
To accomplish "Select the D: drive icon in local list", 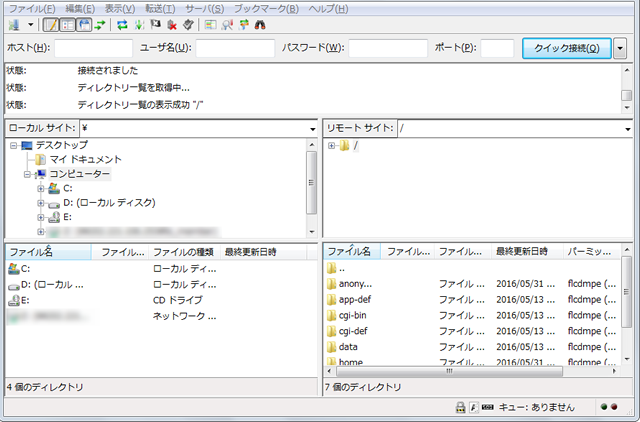I will click(14, 286).
